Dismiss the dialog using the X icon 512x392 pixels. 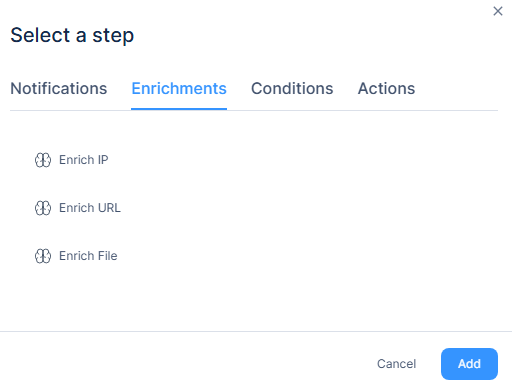498,11
